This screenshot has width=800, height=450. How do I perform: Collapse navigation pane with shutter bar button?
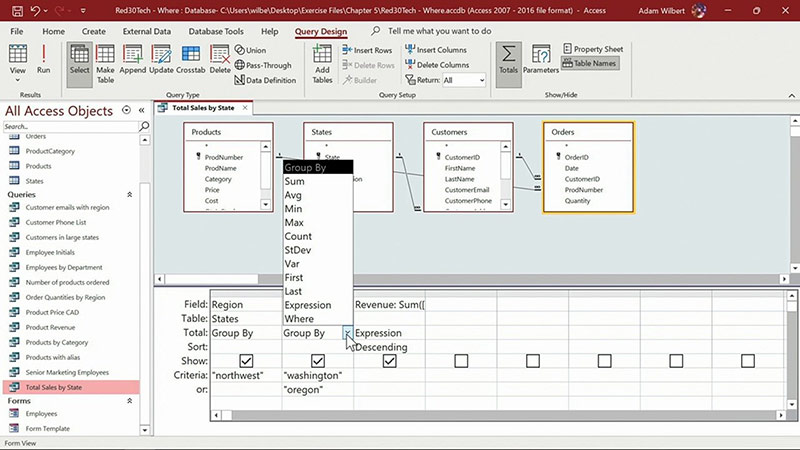tap(141, 110)
